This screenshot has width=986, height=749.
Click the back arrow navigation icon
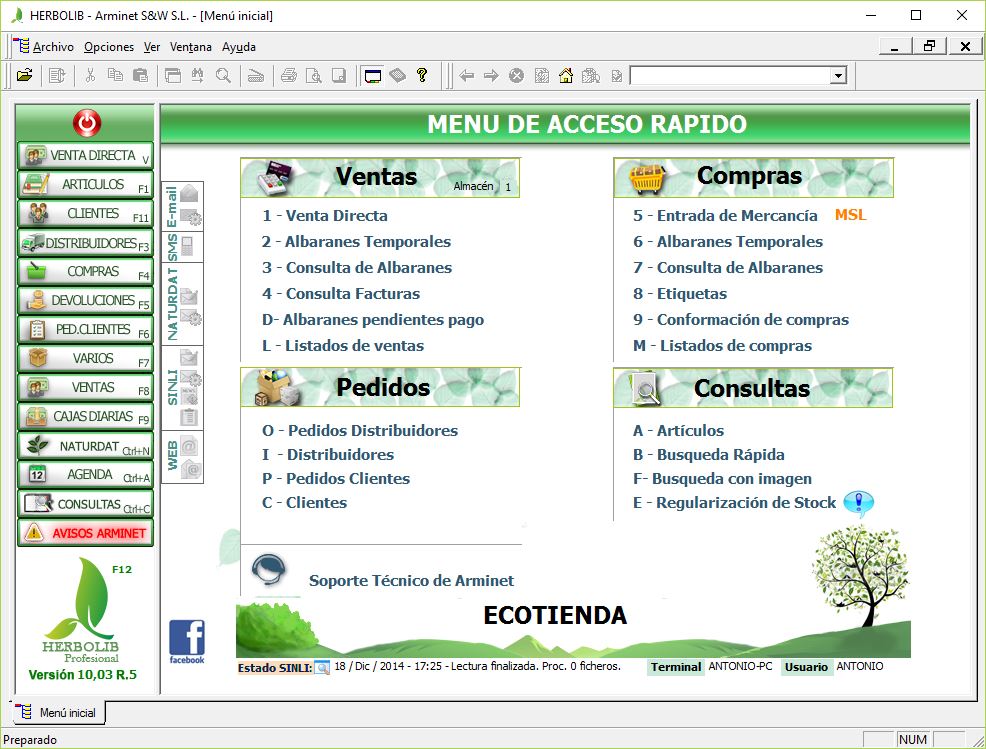[466, 76]
